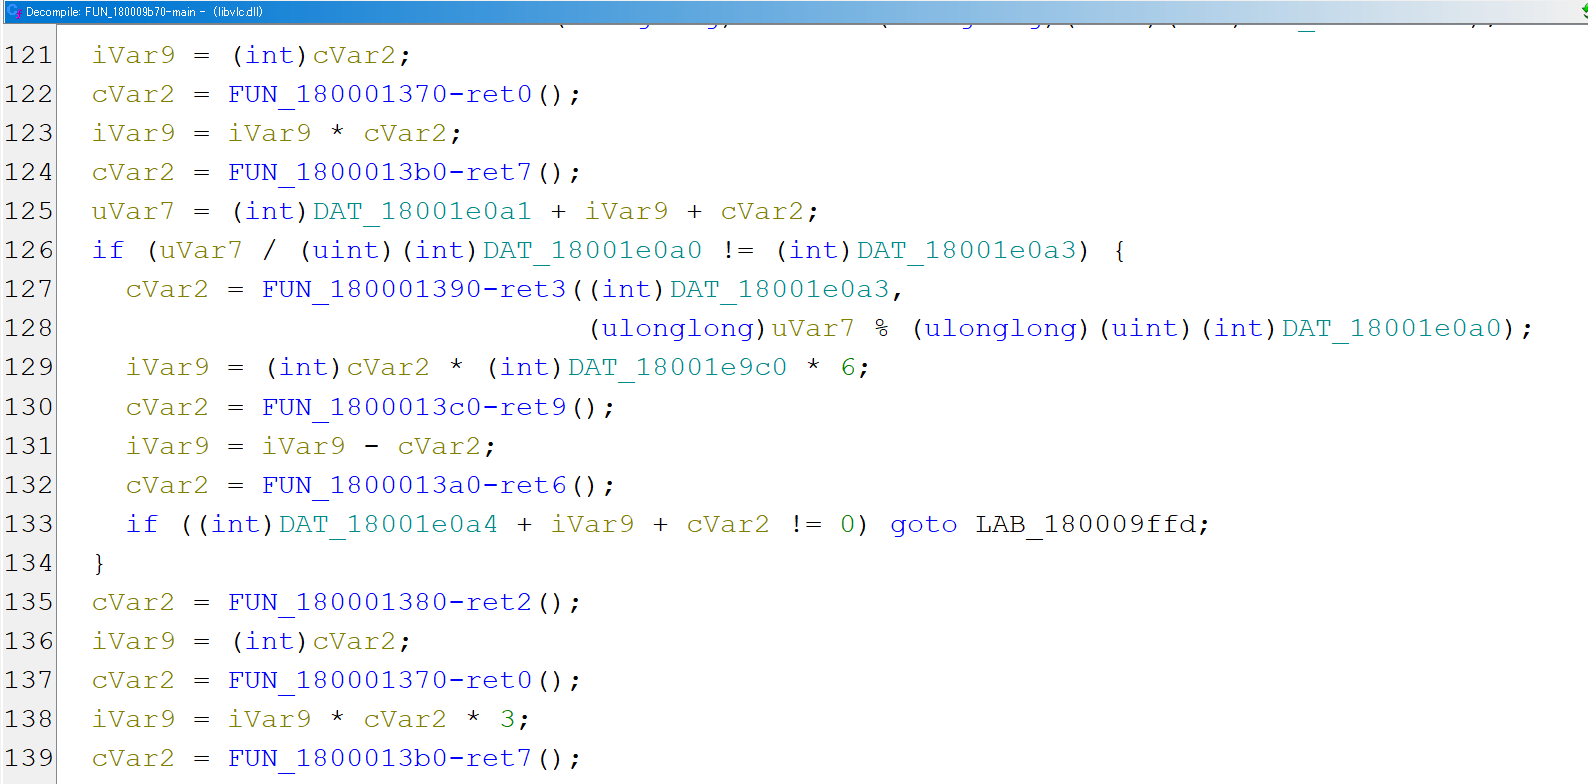Viewport: 1588px width, 784px height.
Task: Click label LAB_180009ffd on line 133
Action: click(x=1085, y=524)
